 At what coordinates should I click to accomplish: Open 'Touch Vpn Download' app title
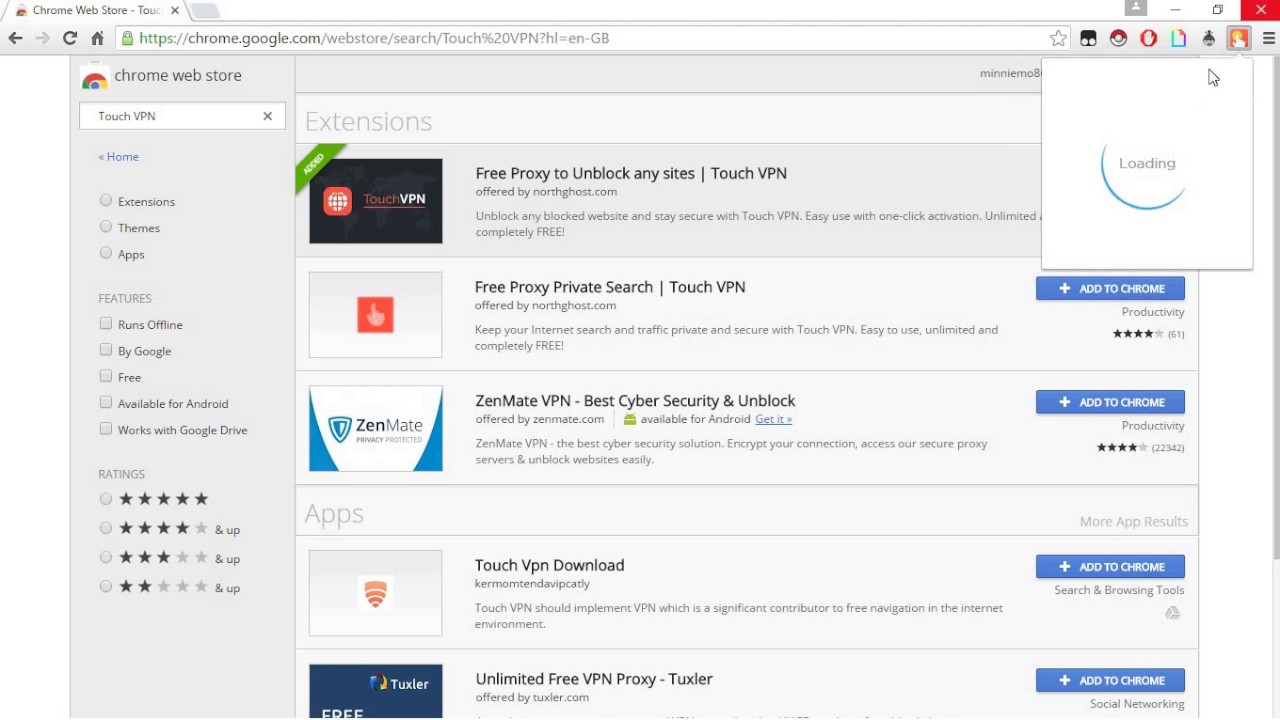[x=549, y=565]
